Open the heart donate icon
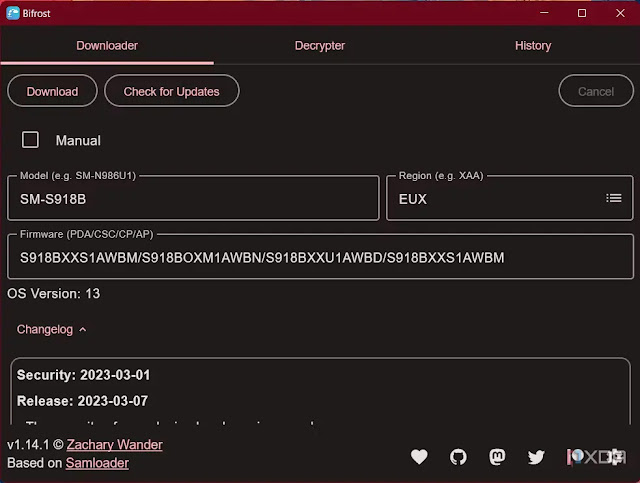 [x=419, y=456]
